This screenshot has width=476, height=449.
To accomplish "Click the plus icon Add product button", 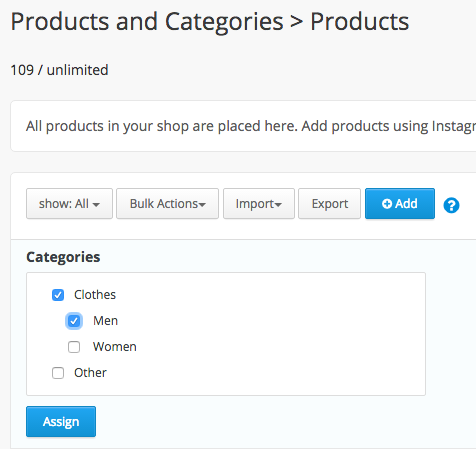I will (400, 204).
